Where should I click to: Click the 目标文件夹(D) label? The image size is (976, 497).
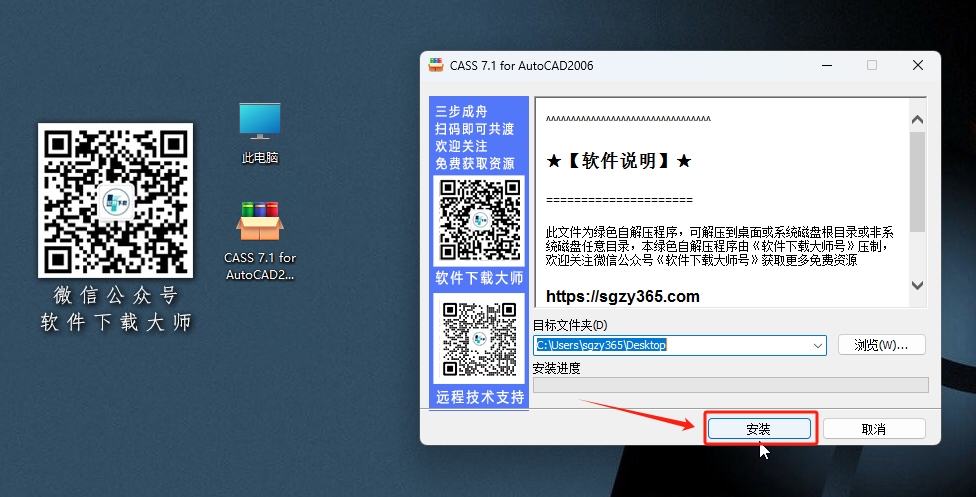570,325
